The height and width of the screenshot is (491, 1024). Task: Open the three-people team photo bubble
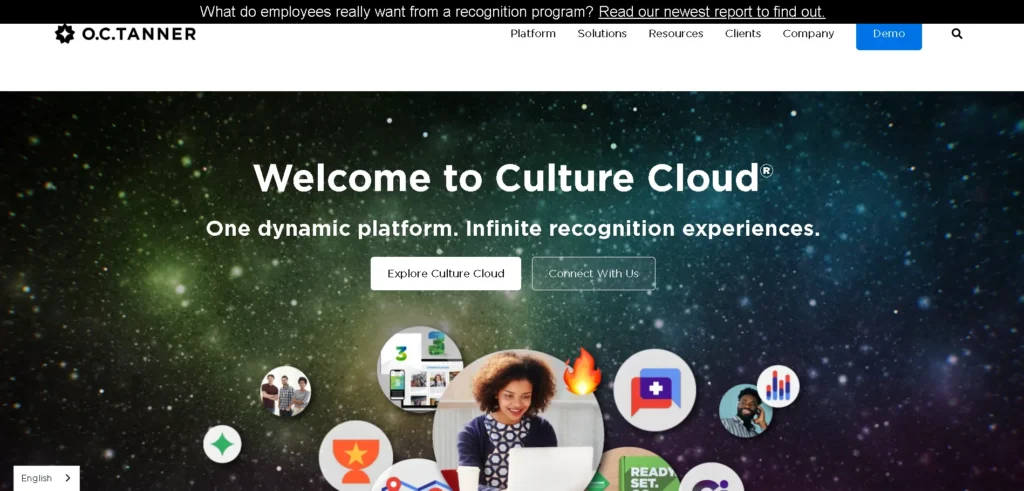point(285,391)
